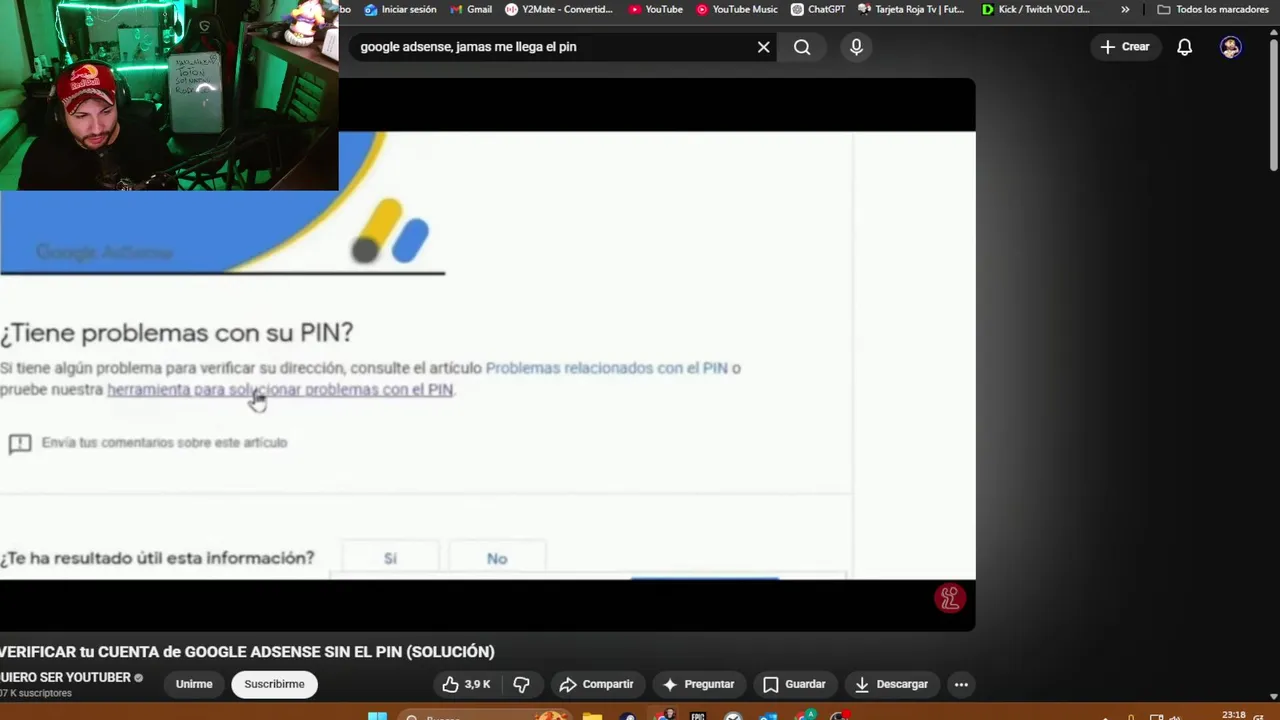The height and width of the screenshot is (720, 1280).
Task: Click the magnifier search button
Action: pos(802,47)
